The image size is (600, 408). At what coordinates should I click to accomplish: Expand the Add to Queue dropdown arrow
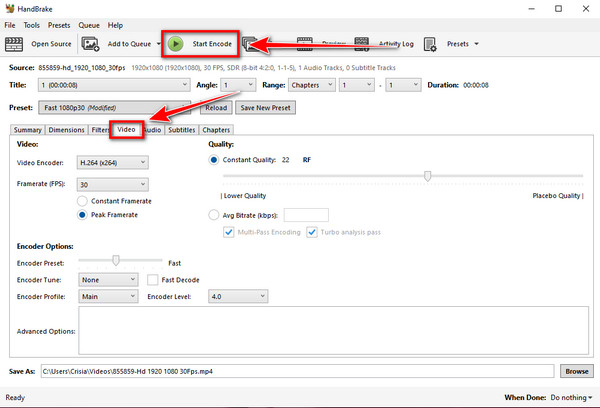click(x=158, y=44)
